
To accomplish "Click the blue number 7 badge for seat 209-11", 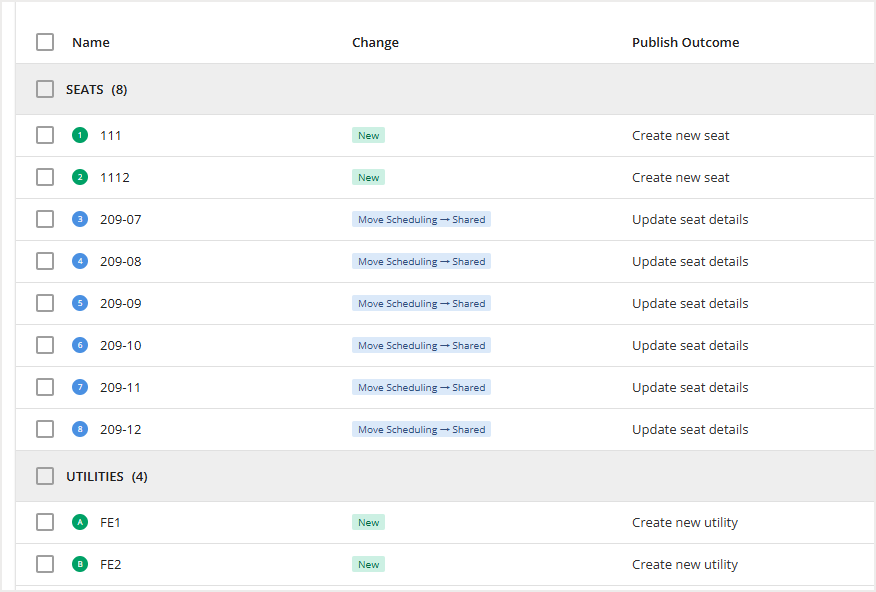I will [x=80, y=387].
